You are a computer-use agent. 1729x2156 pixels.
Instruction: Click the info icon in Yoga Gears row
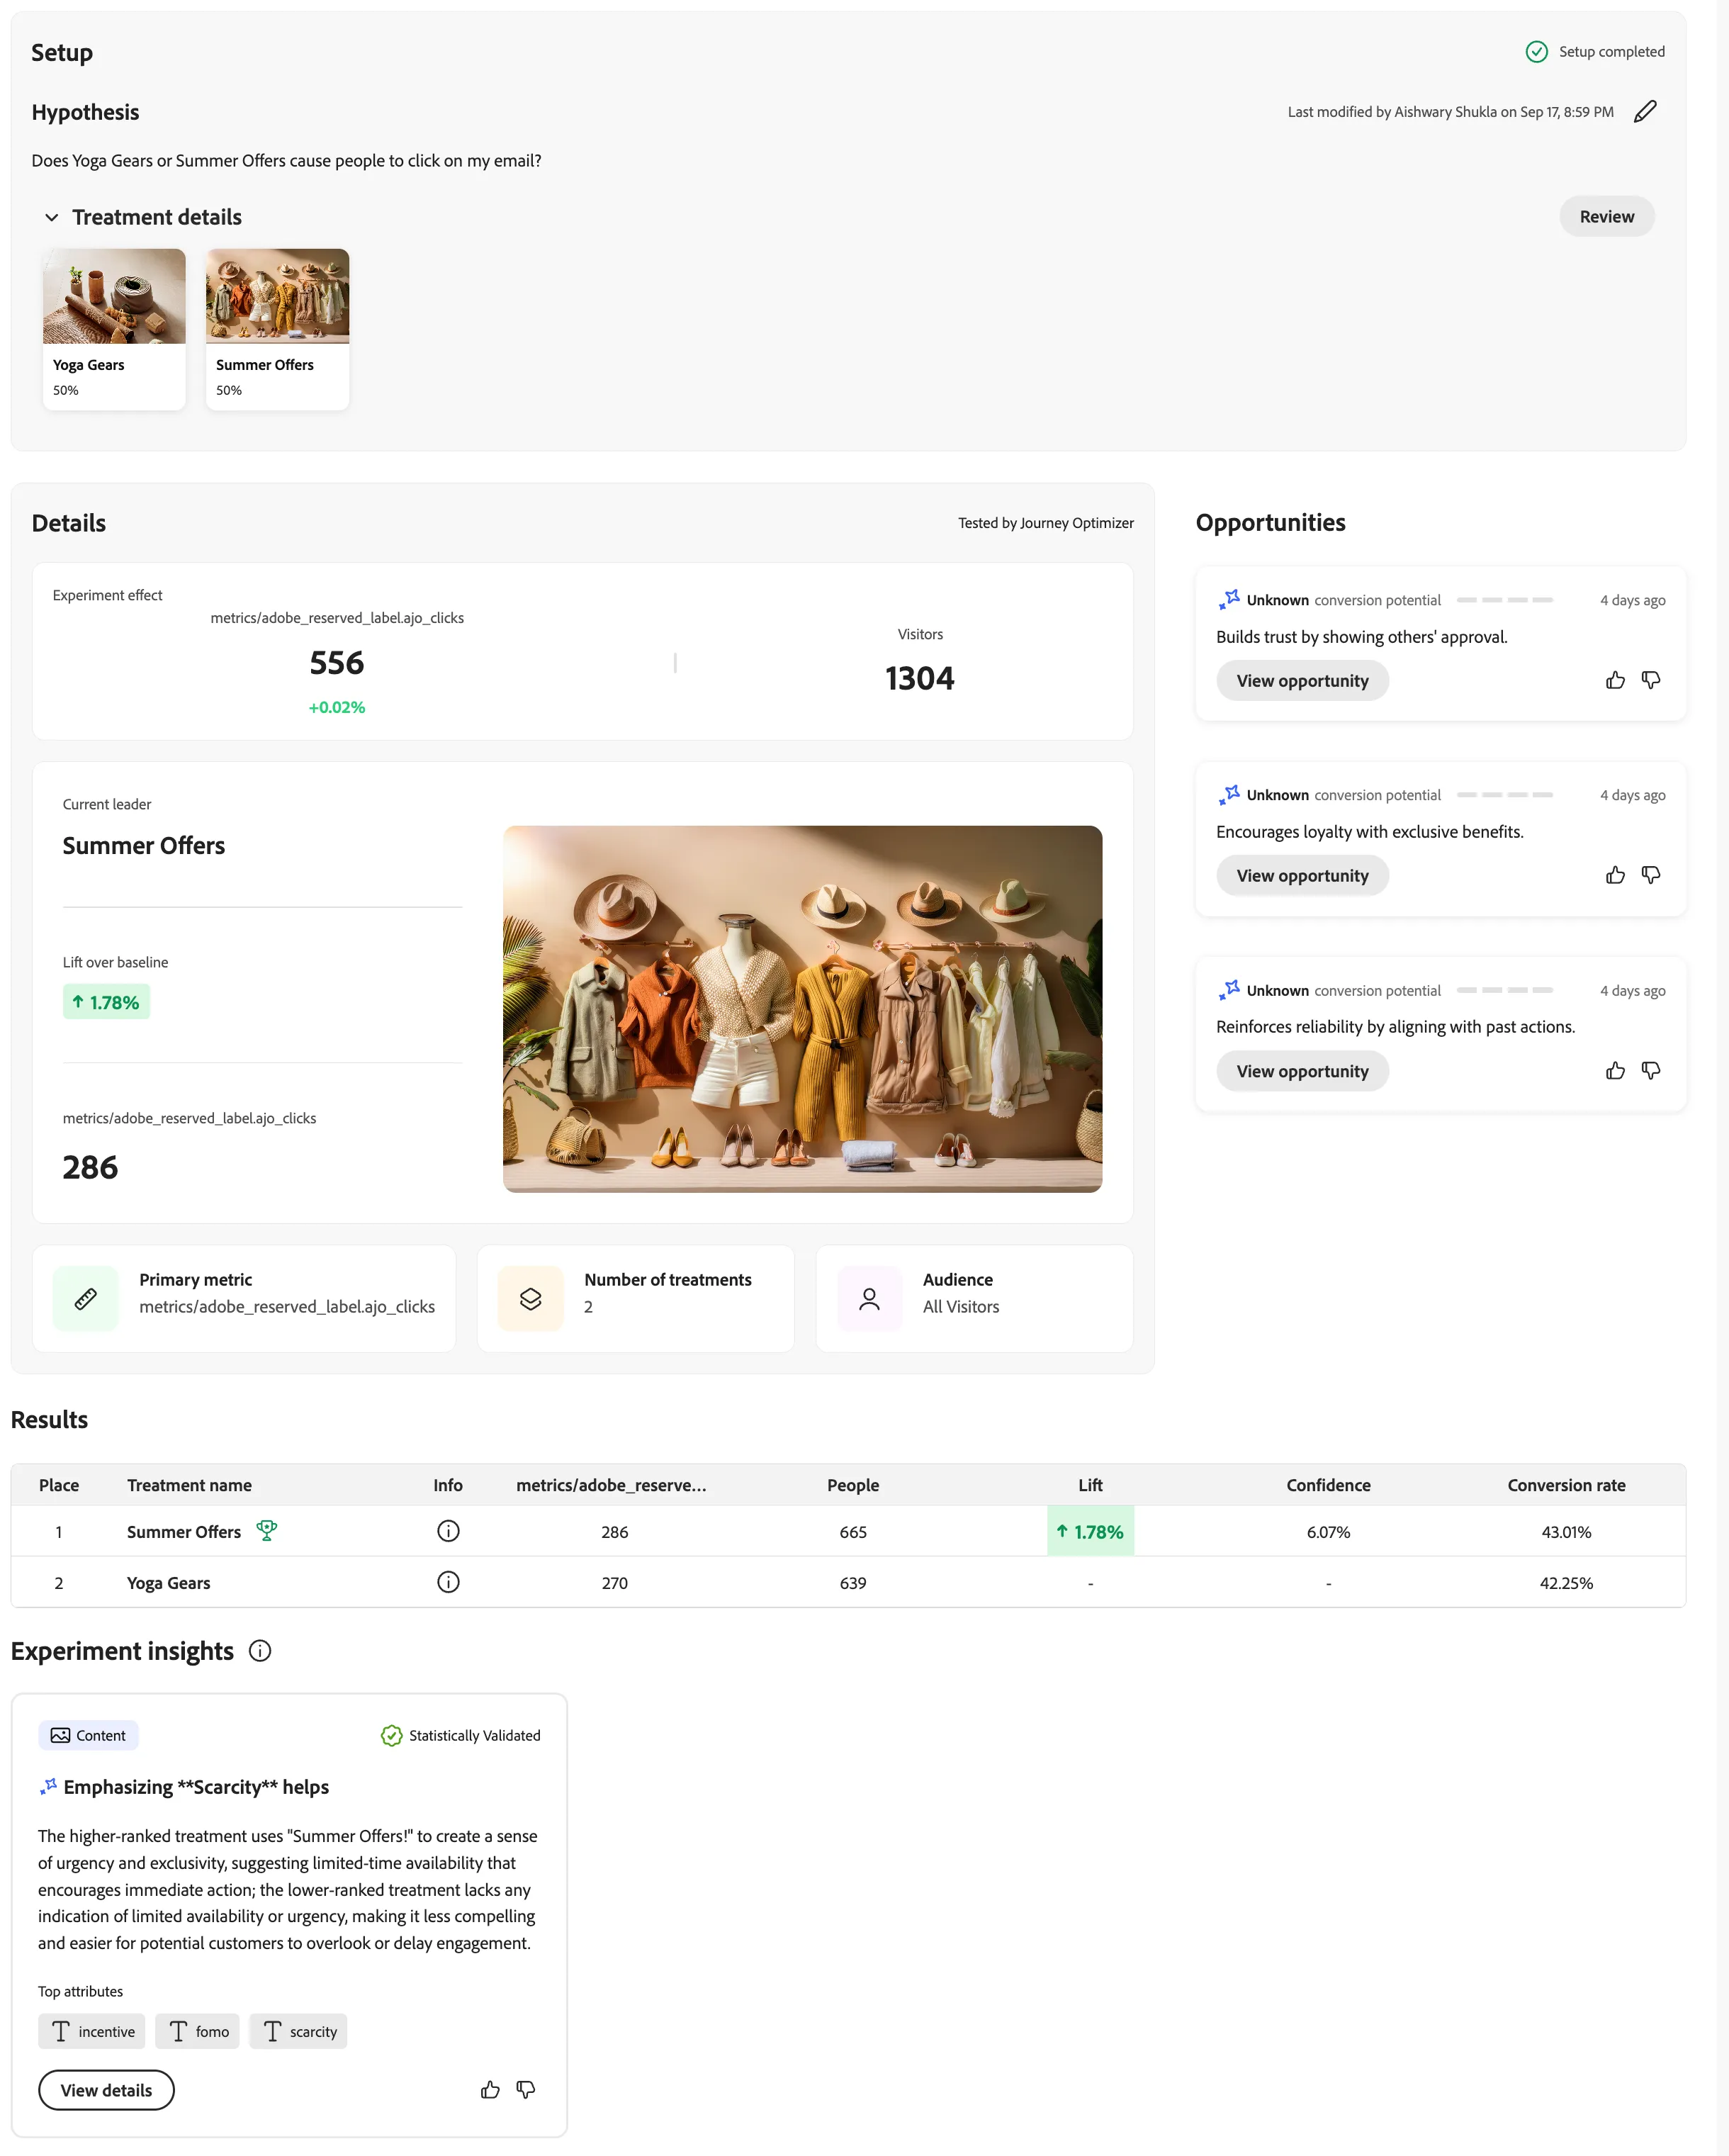[448, 1582]
